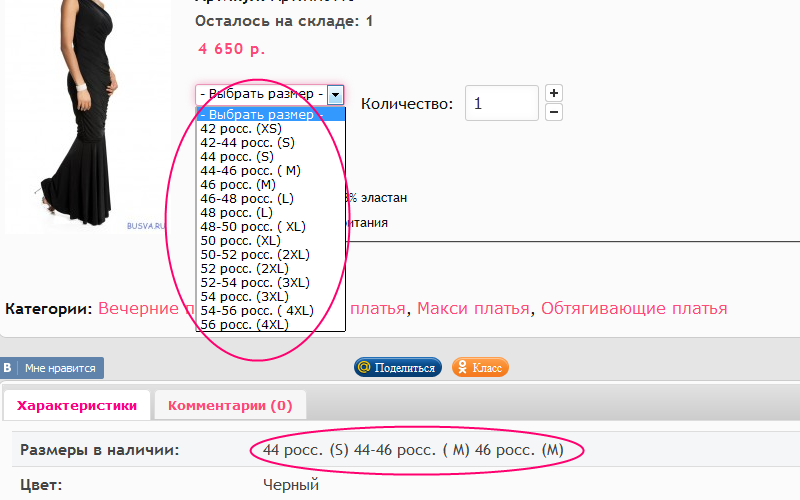
Task: Choose 50 росс. (XL) in dropdown
Action: [240, 241]
